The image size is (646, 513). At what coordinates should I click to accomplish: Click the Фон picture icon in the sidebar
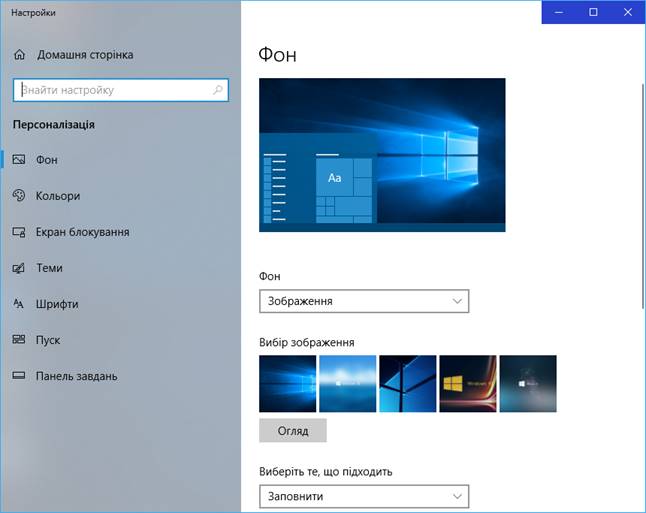(19, 159)
